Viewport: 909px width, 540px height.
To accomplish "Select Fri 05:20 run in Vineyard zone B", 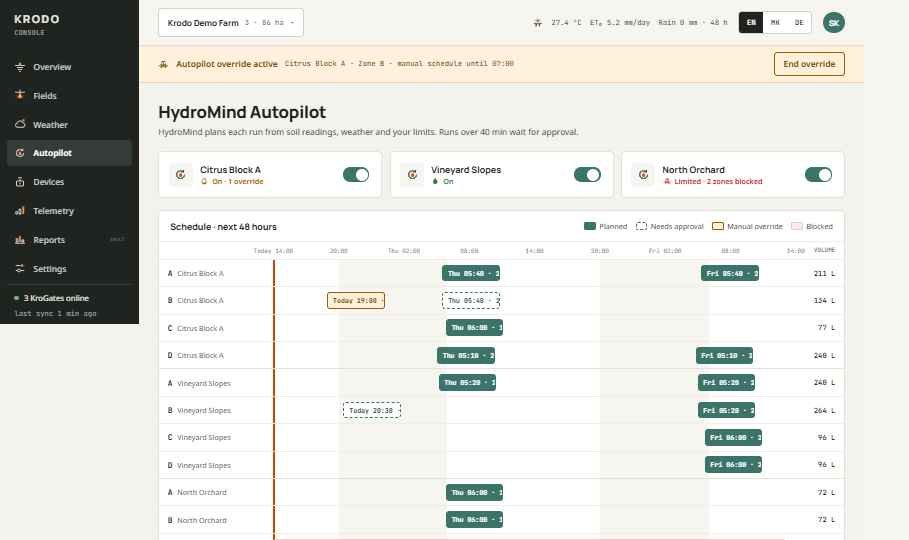I will [726, 410].
